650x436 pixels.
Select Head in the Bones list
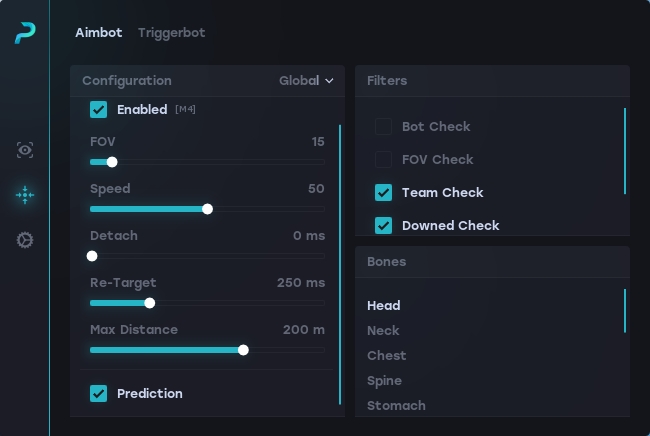384,306
